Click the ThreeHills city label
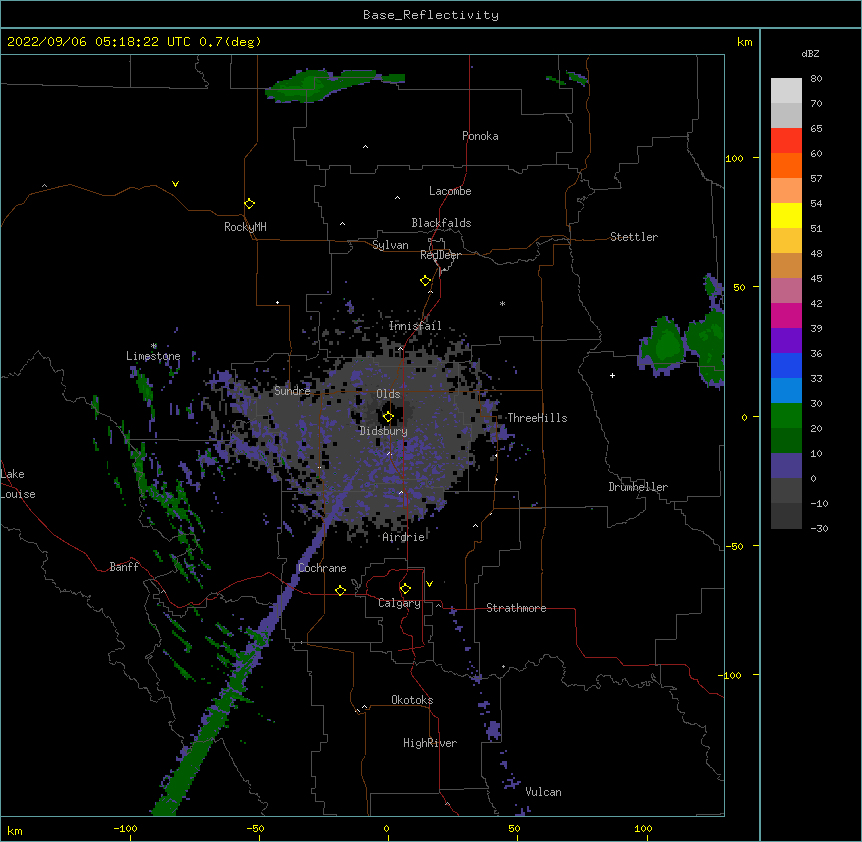Screen dimensions: 862x842 coord(537,418)
